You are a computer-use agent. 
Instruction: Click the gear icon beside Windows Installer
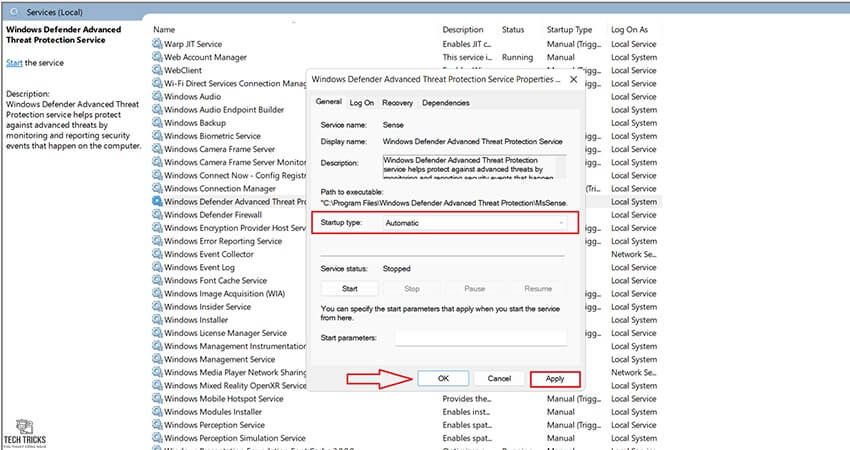157,320
